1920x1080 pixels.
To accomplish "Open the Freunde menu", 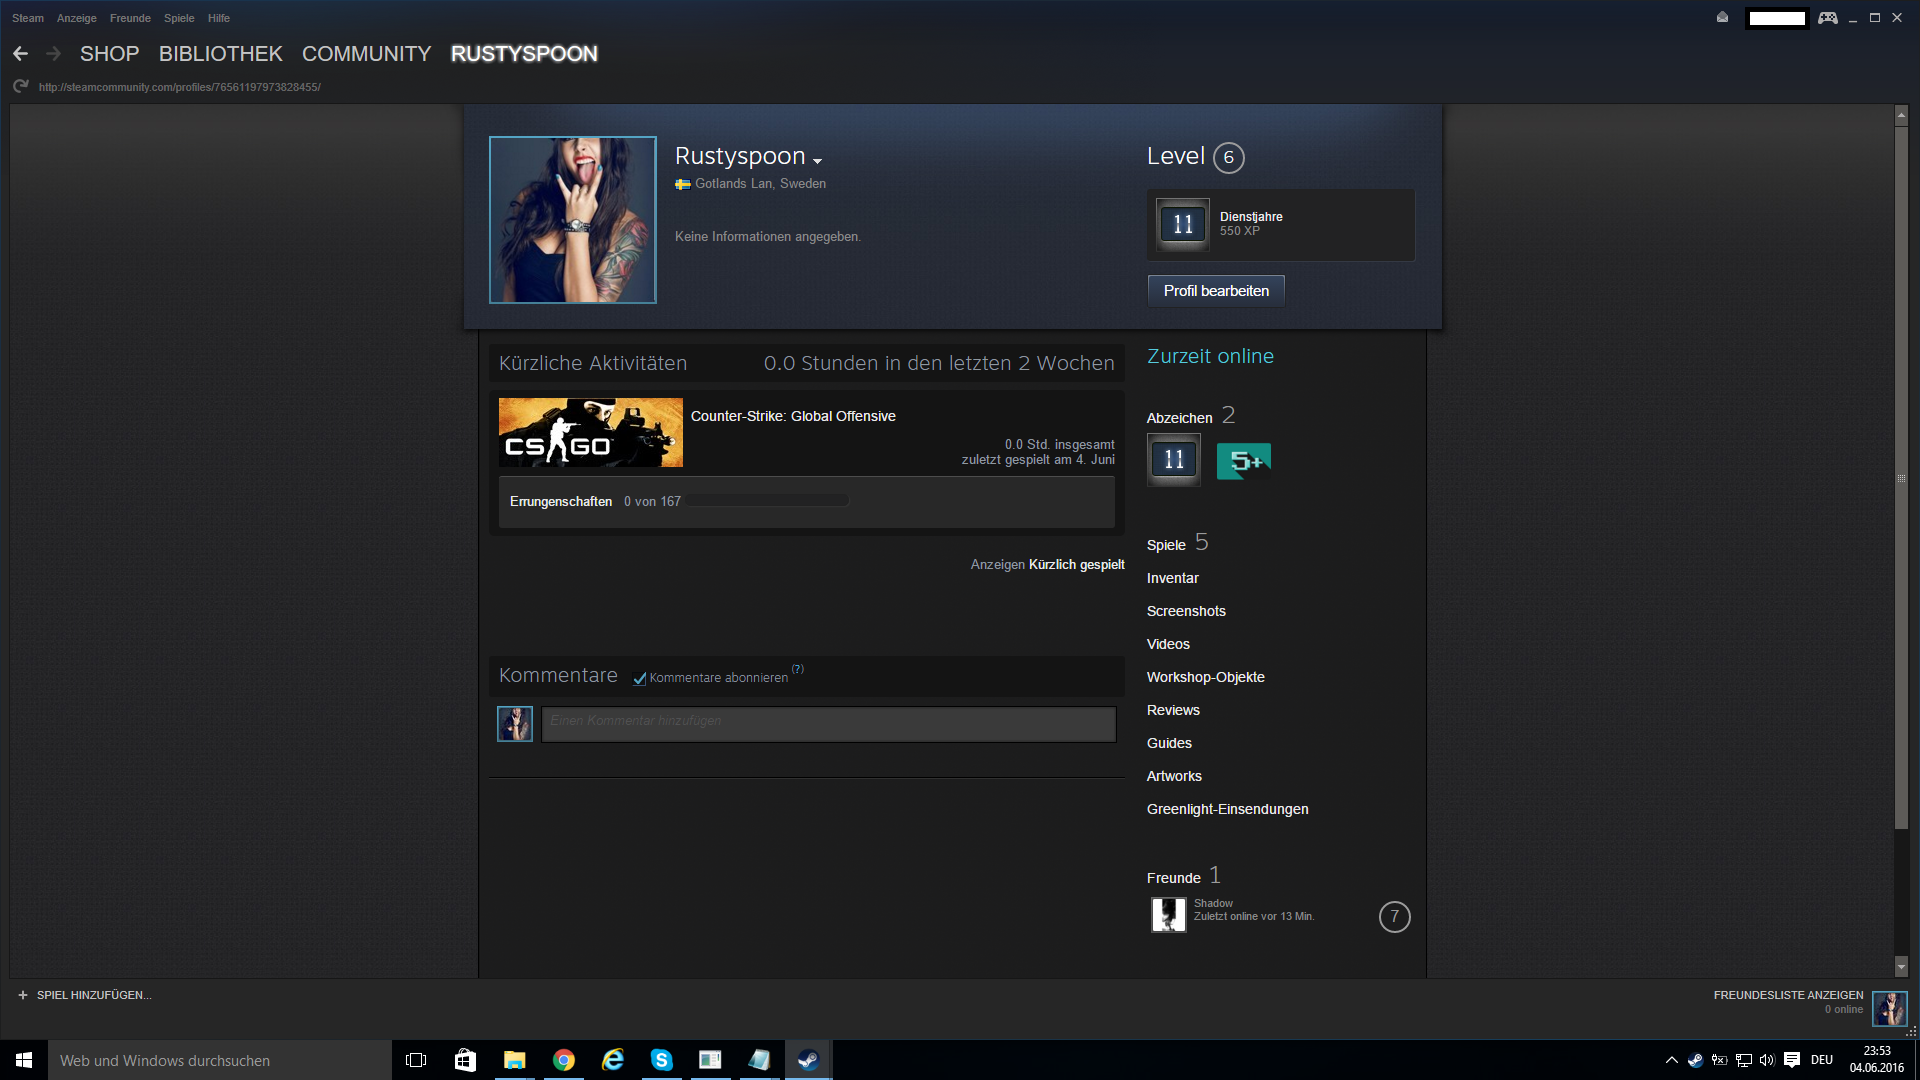I will [x=130, y=18].
